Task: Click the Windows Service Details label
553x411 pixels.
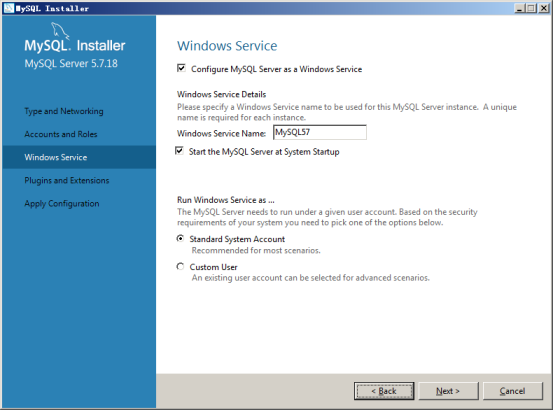Action: click(x=221, y=94)
